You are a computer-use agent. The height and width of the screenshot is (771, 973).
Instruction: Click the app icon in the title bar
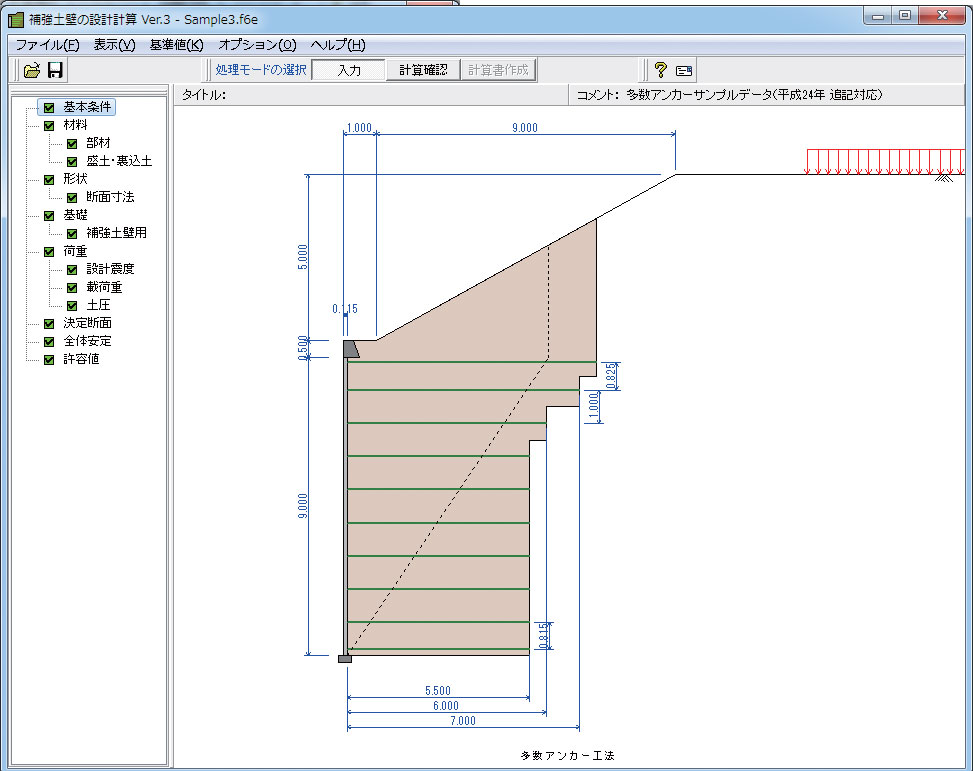tap(16, 19)
